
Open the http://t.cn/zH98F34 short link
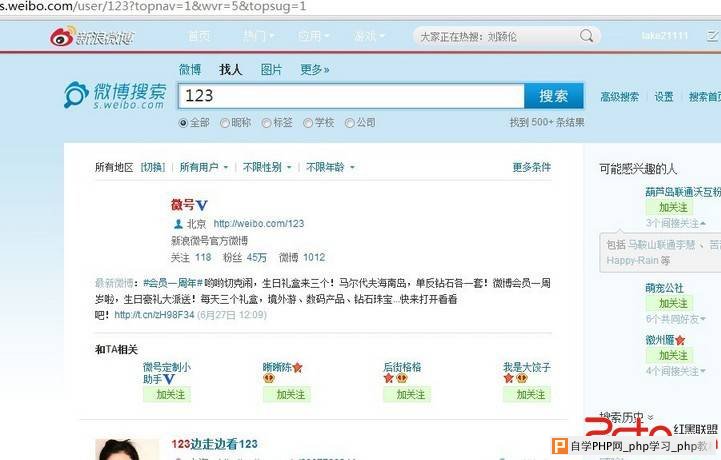[x=154, y=315]
